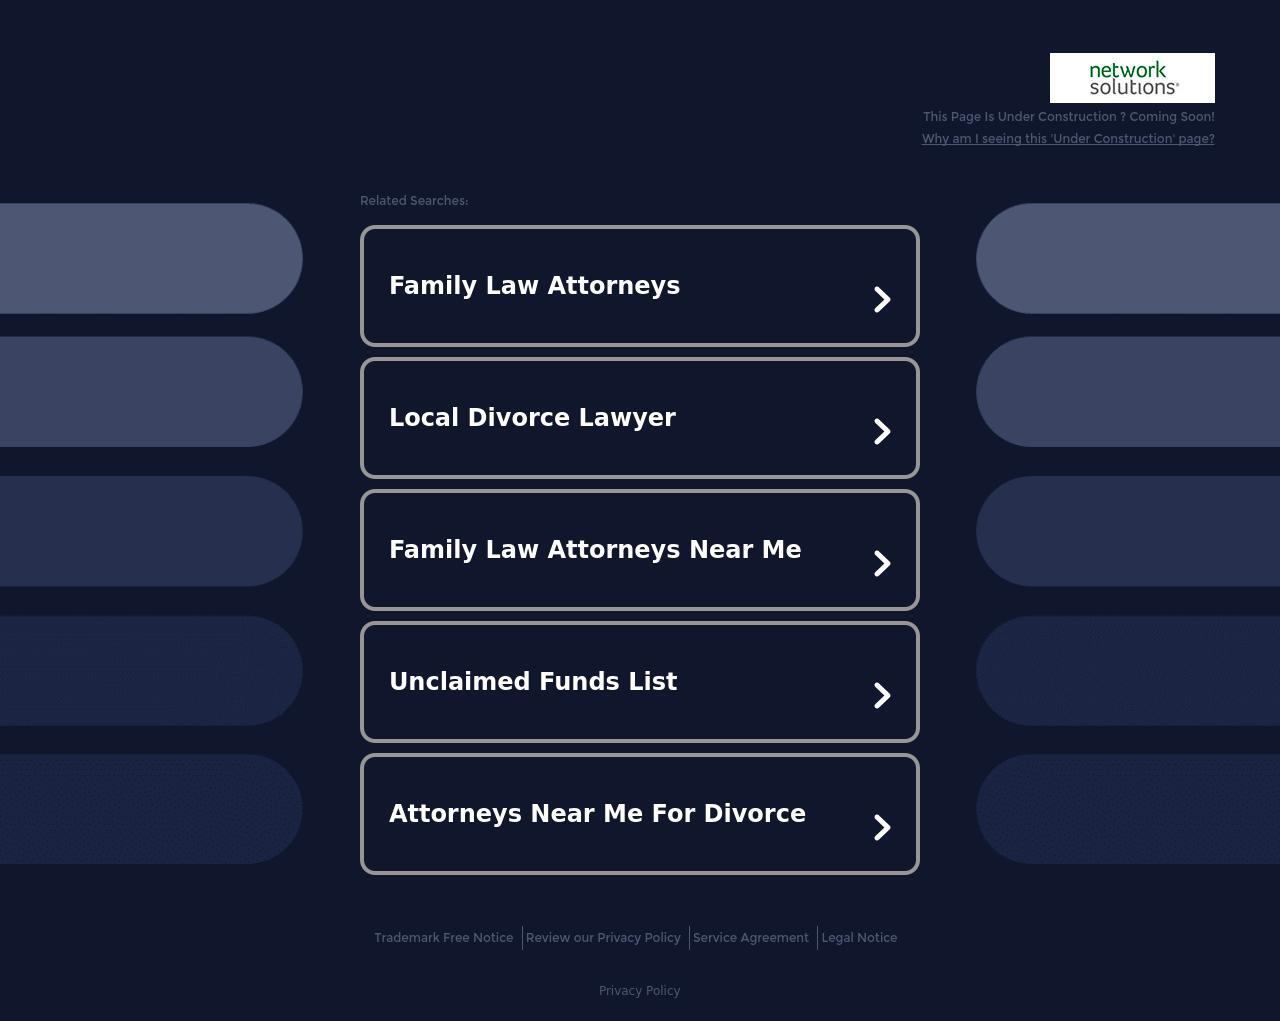Image resolution: width=1280 pixels, height=1021 pixels.
Task: Click the chevron arrow beside Local Divorce Lawyer
Action: point(882,431)
